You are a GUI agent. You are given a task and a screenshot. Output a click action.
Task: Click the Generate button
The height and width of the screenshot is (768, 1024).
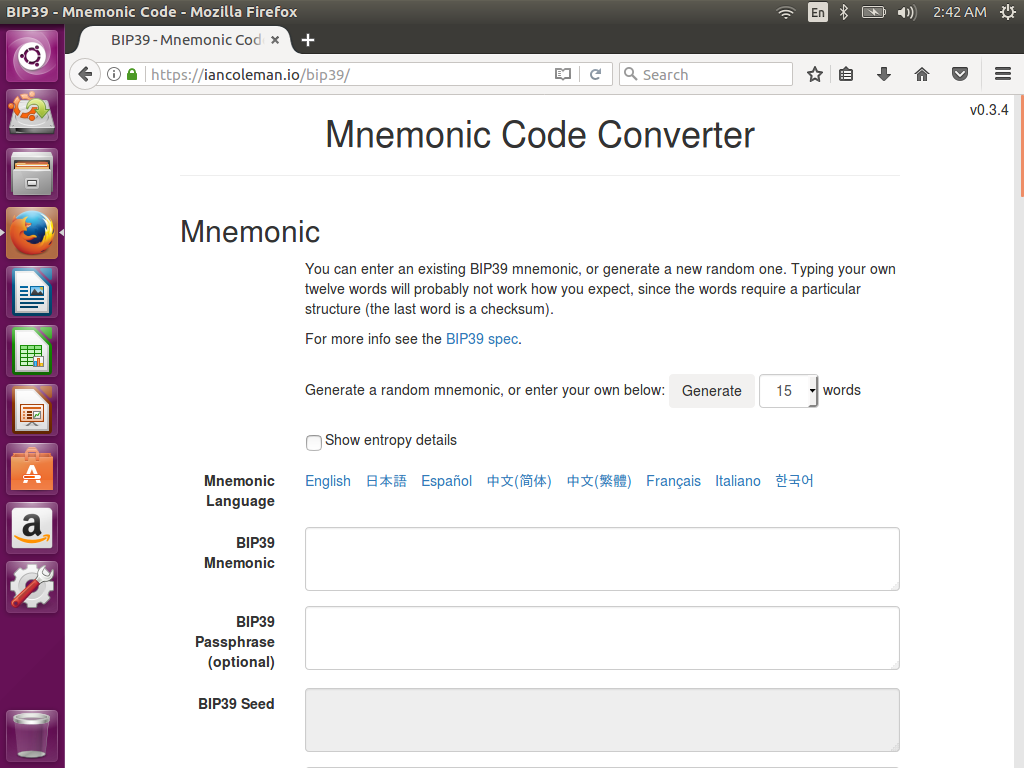tap(711, 390)
